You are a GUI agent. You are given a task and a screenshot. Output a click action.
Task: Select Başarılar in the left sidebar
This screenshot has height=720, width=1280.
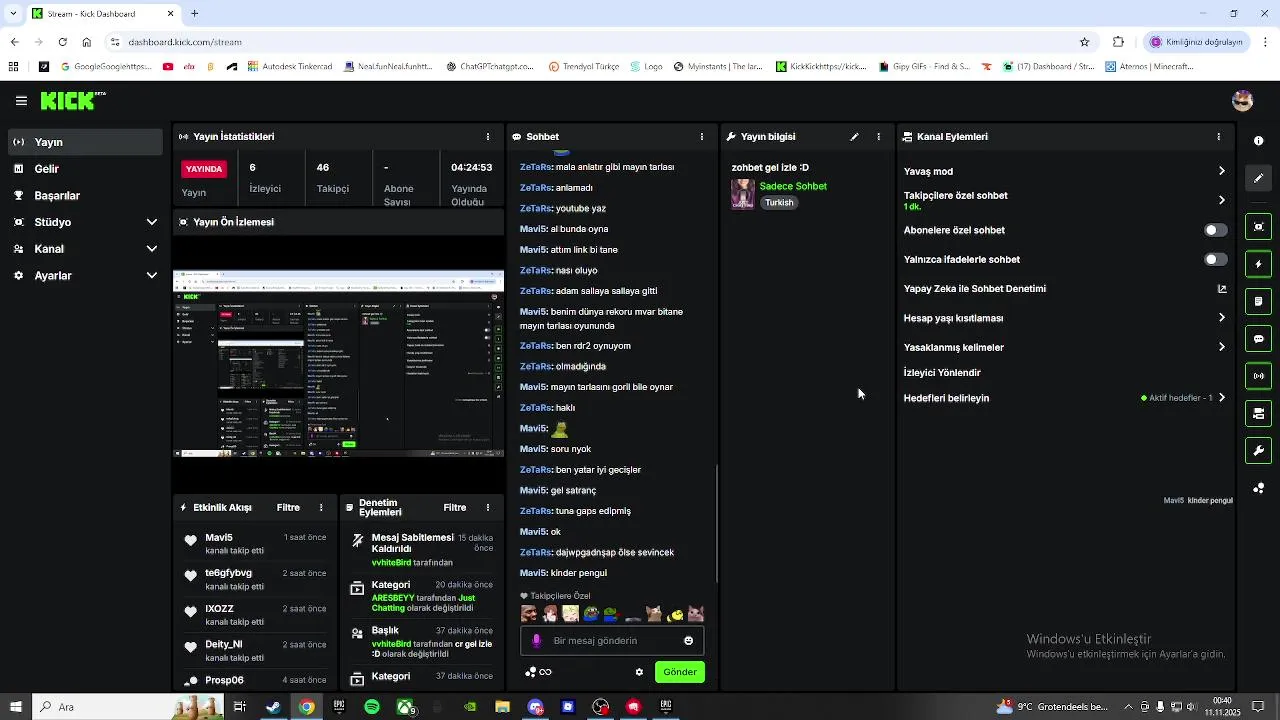point(85,196)
